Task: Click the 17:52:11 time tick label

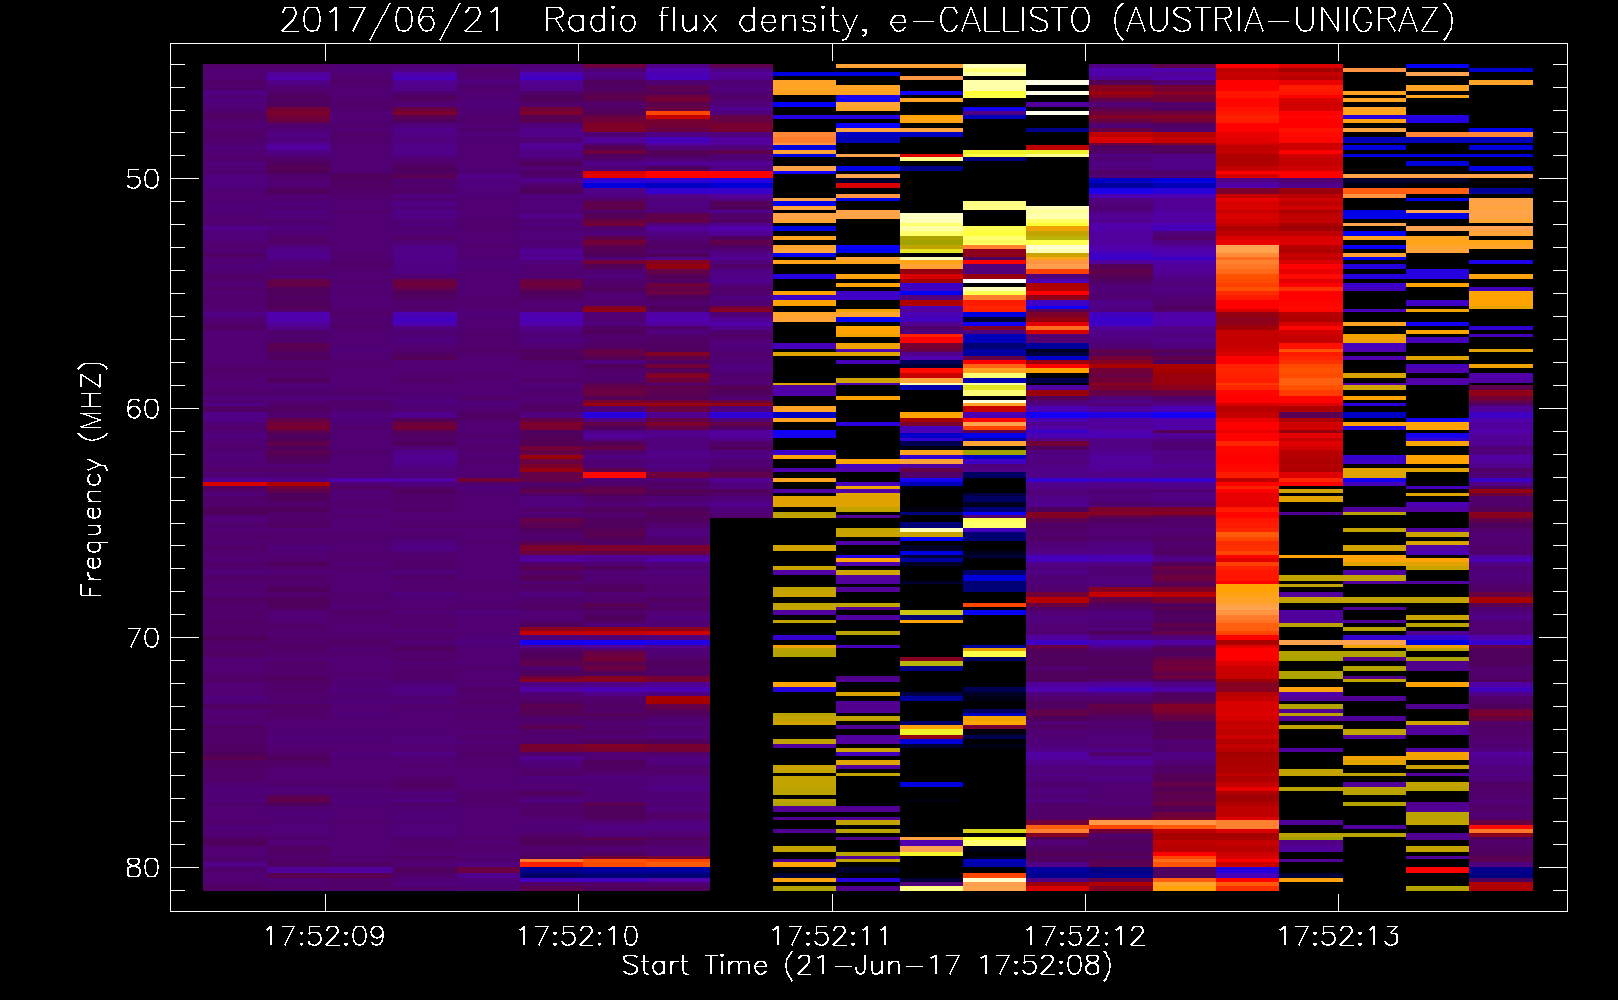Action: [x=831, y=937]
